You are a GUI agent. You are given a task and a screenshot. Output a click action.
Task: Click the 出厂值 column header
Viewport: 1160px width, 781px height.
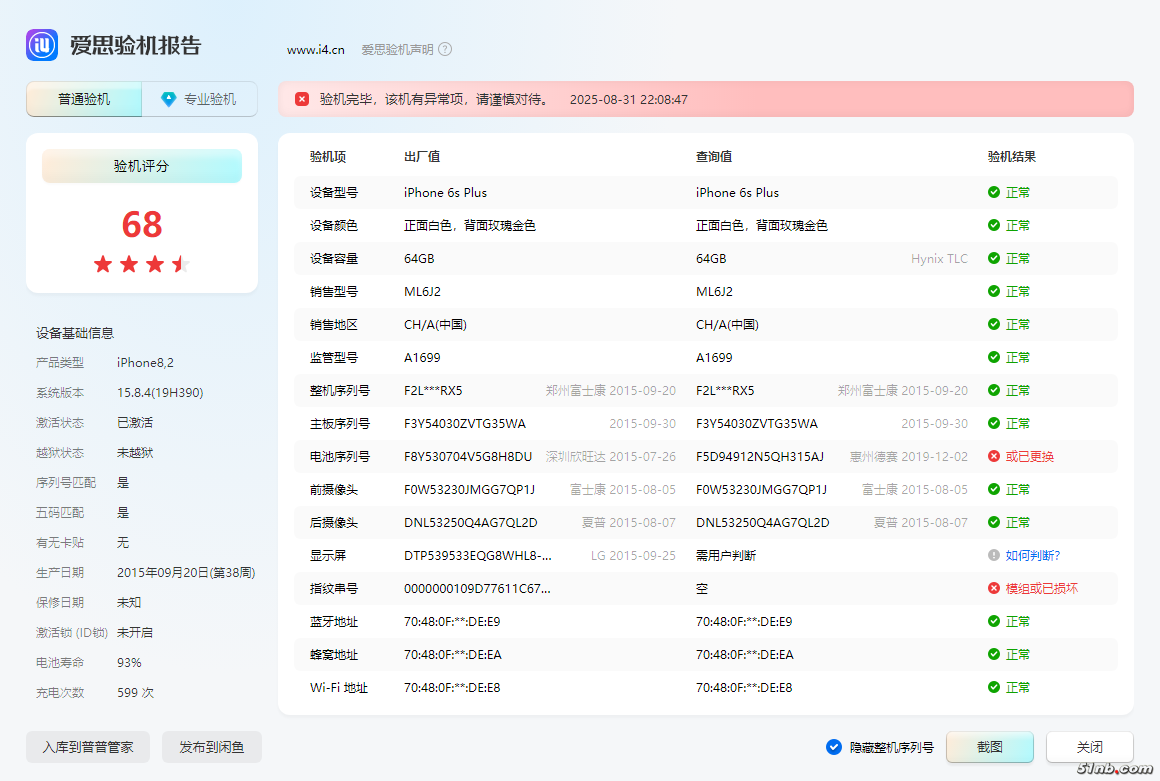[422, 157]
